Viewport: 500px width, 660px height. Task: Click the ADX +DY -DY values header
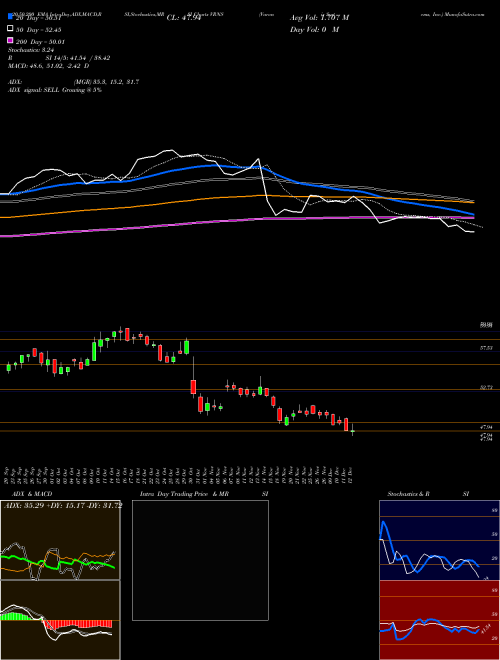tap(63, 505)
